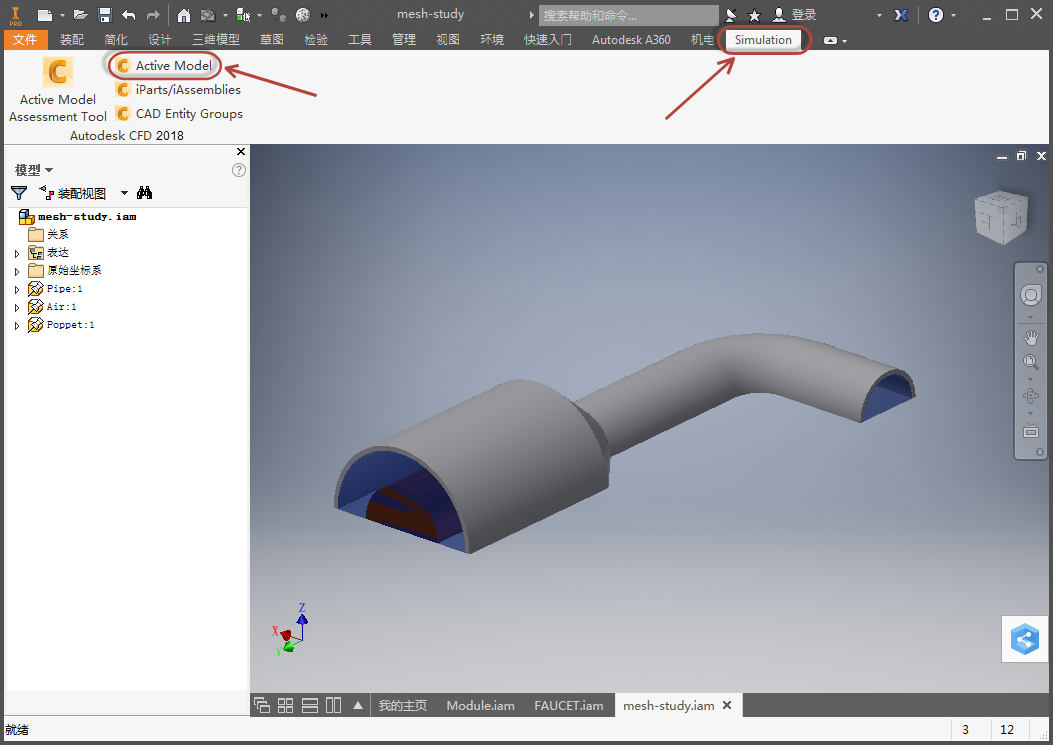The width and height of the screenshot is (1053, 745).
Task: Arrange windows vertically icon
Action: (334, 705)
